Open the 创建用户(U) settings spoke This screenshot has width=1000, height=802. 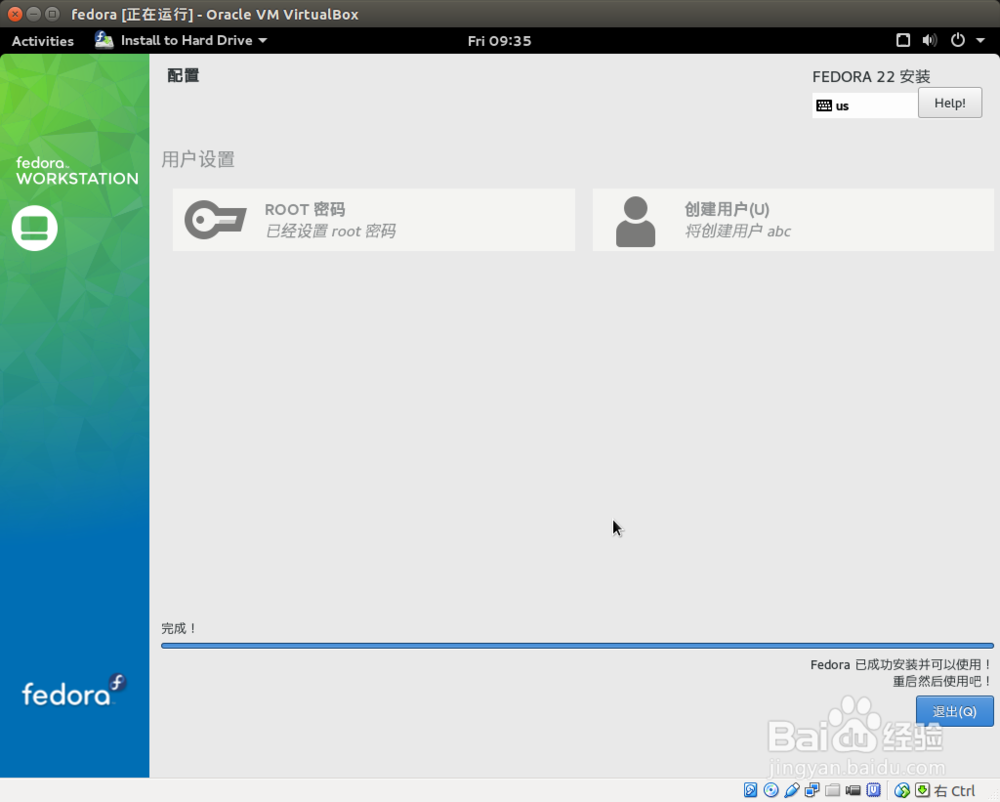(793, 220)
